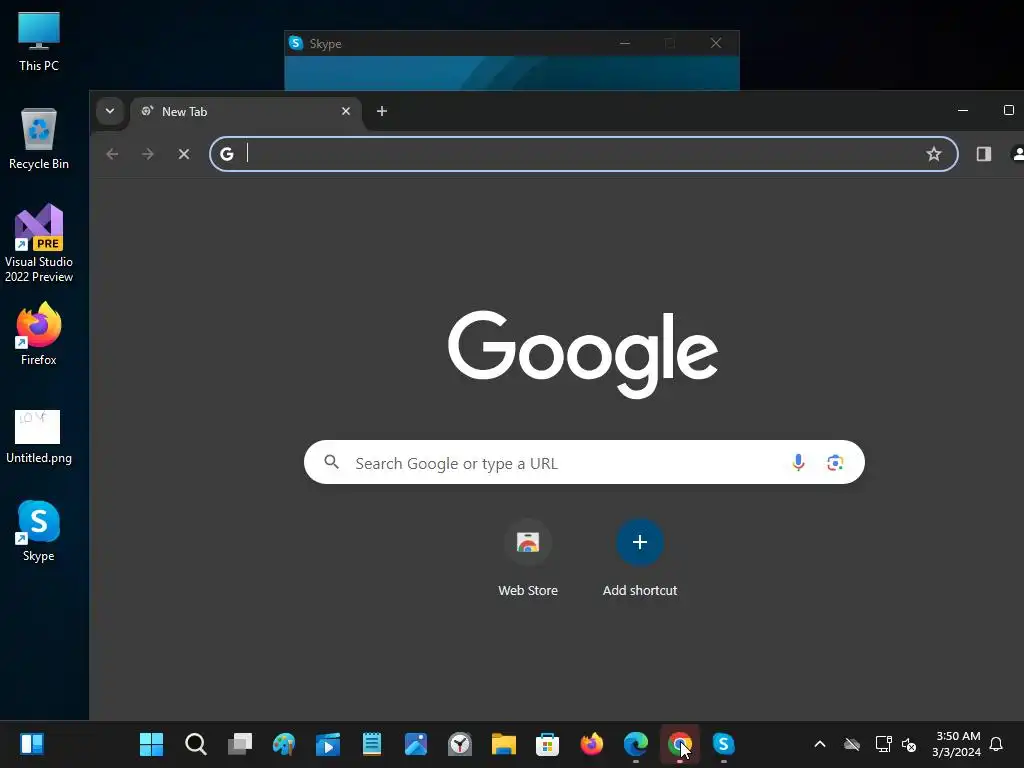
Task: Open the notifications bell
Action: click(996, 744)
